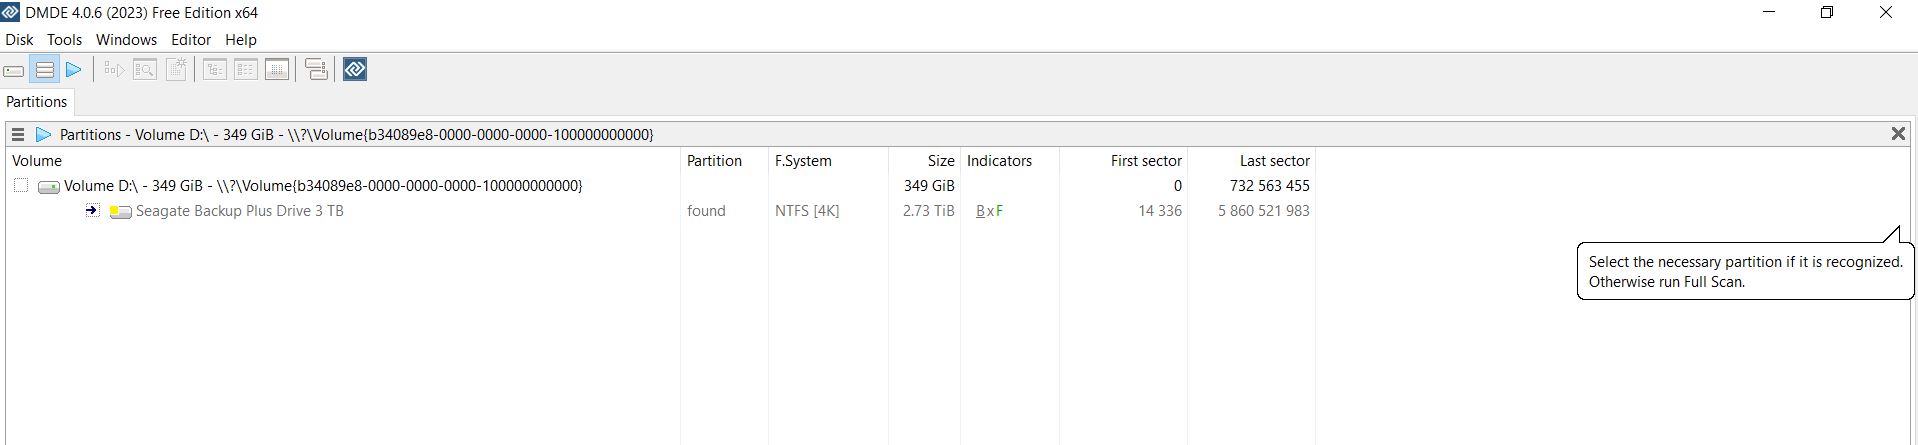This screenshot has height=445, width=1918.
Task: Open the Editor menu
Action: [190, 40]
